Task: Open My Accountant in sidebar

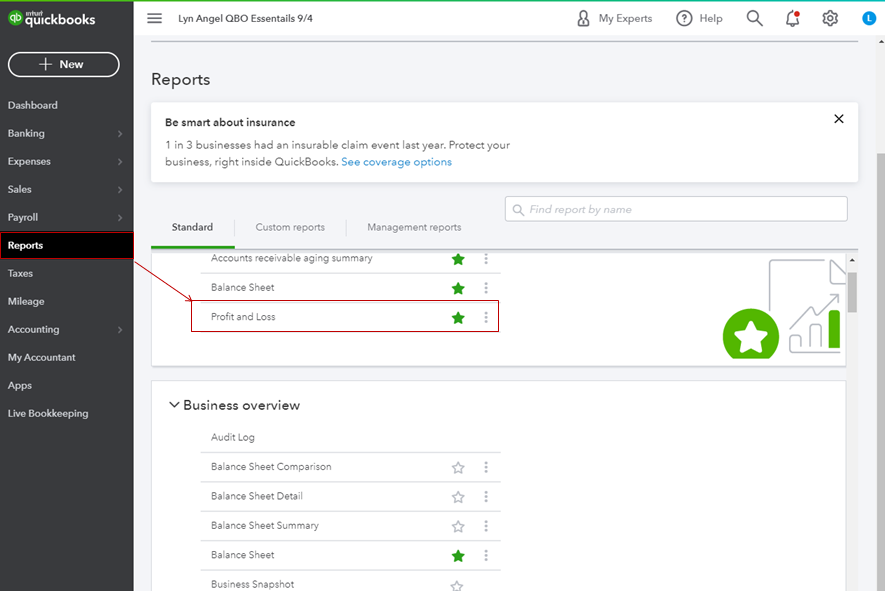Action: pyautogui.click(x=42, y=357)
